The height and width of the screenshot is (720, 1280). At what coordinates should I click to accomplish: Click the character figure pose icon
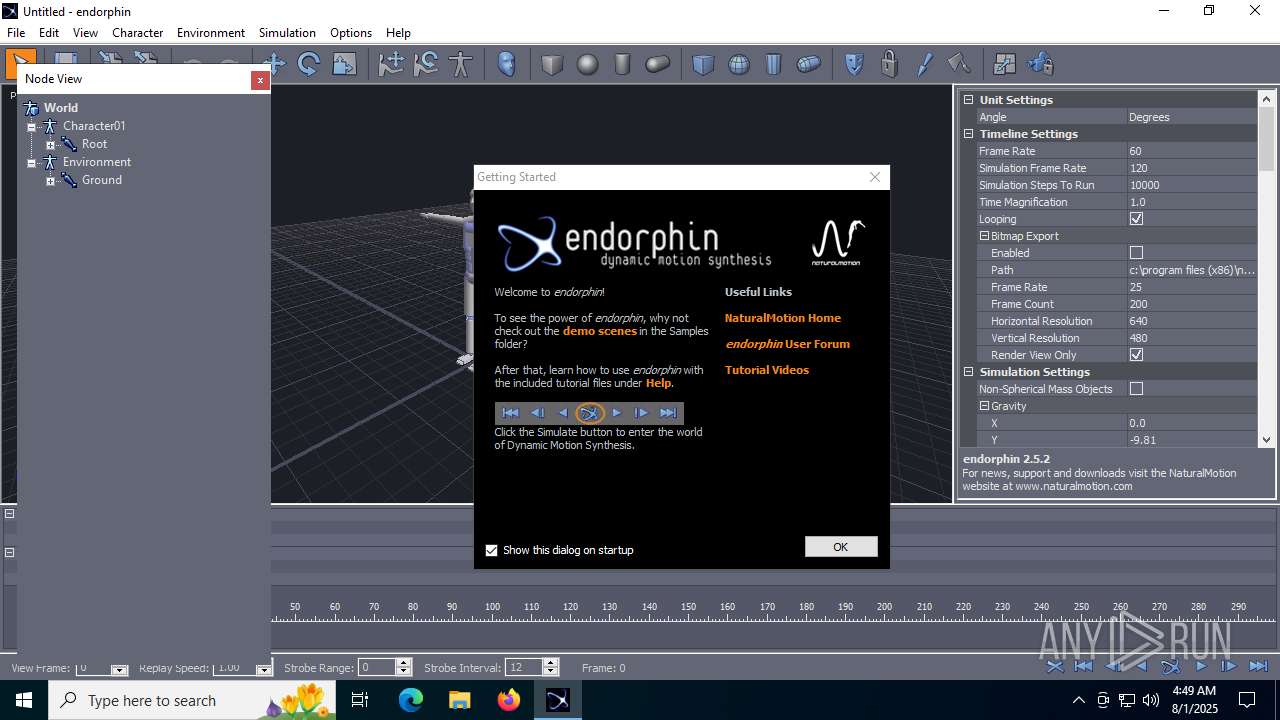tap(460, 65)
